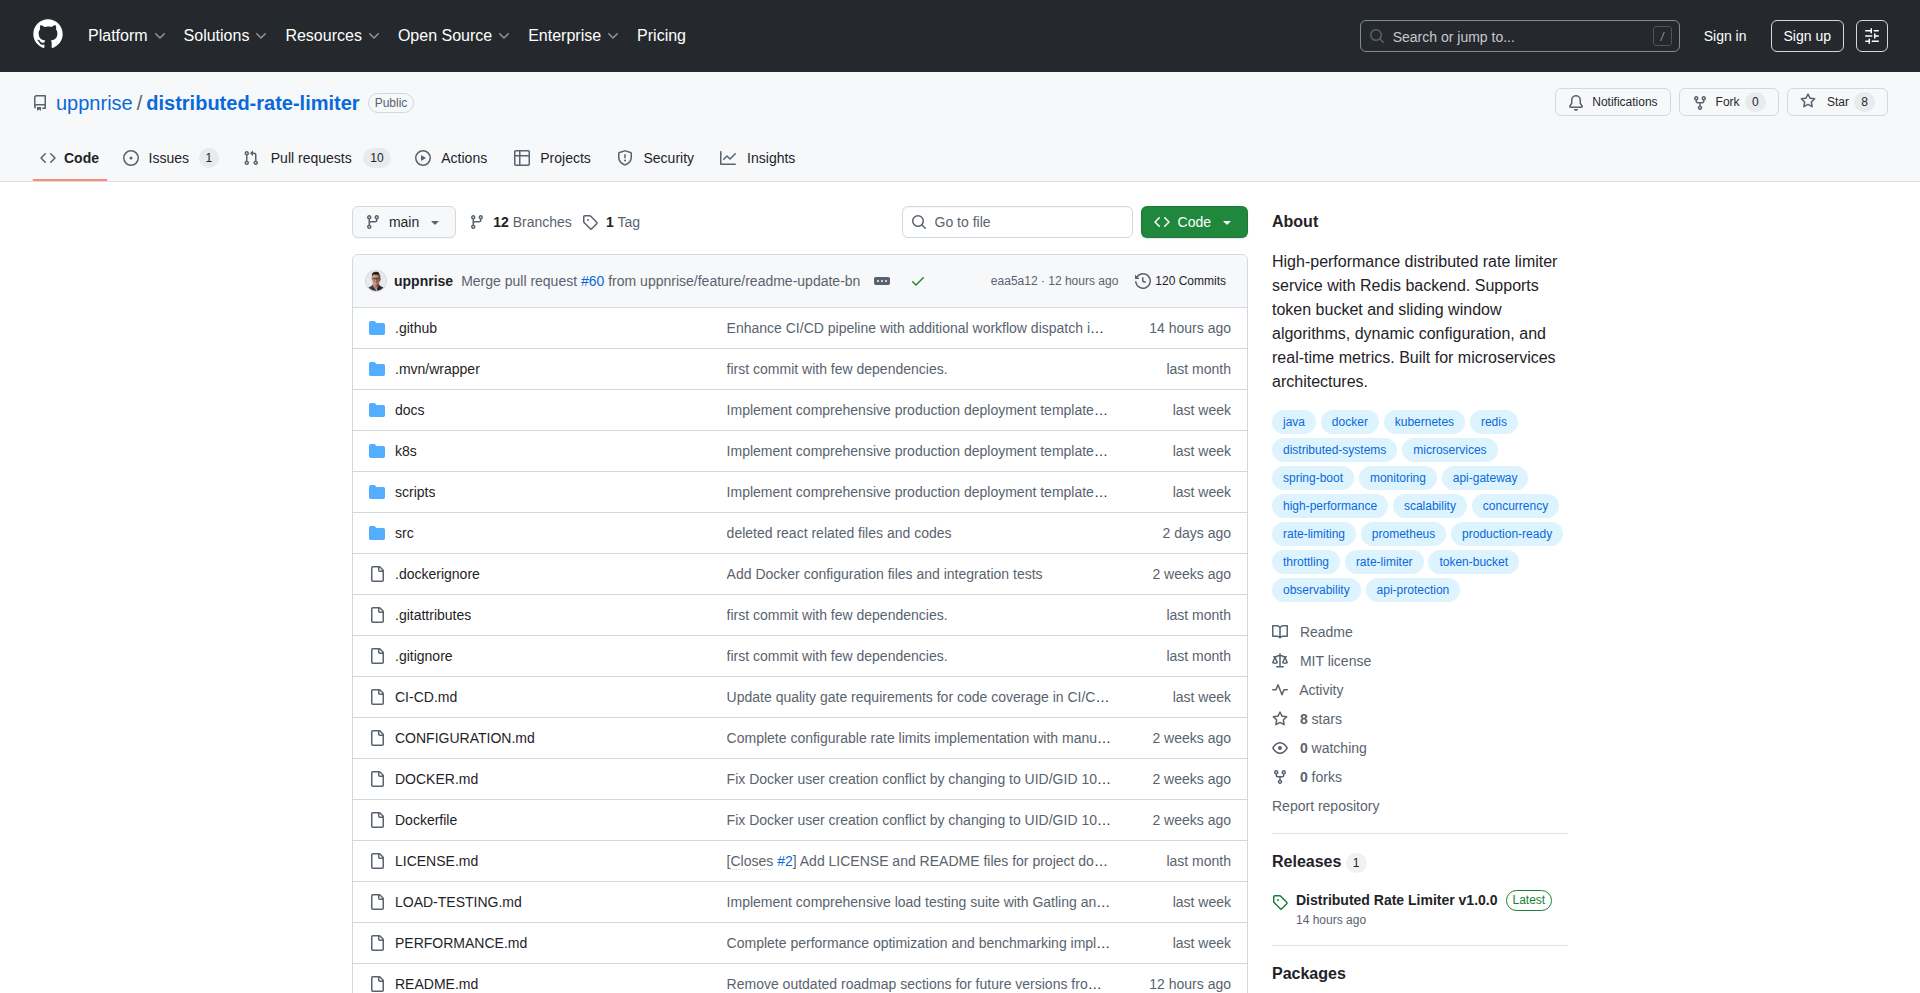This screenshot has width=1920, height=993.
Task: Switch to the Issues tab
Action: click(x=169, y=158)
